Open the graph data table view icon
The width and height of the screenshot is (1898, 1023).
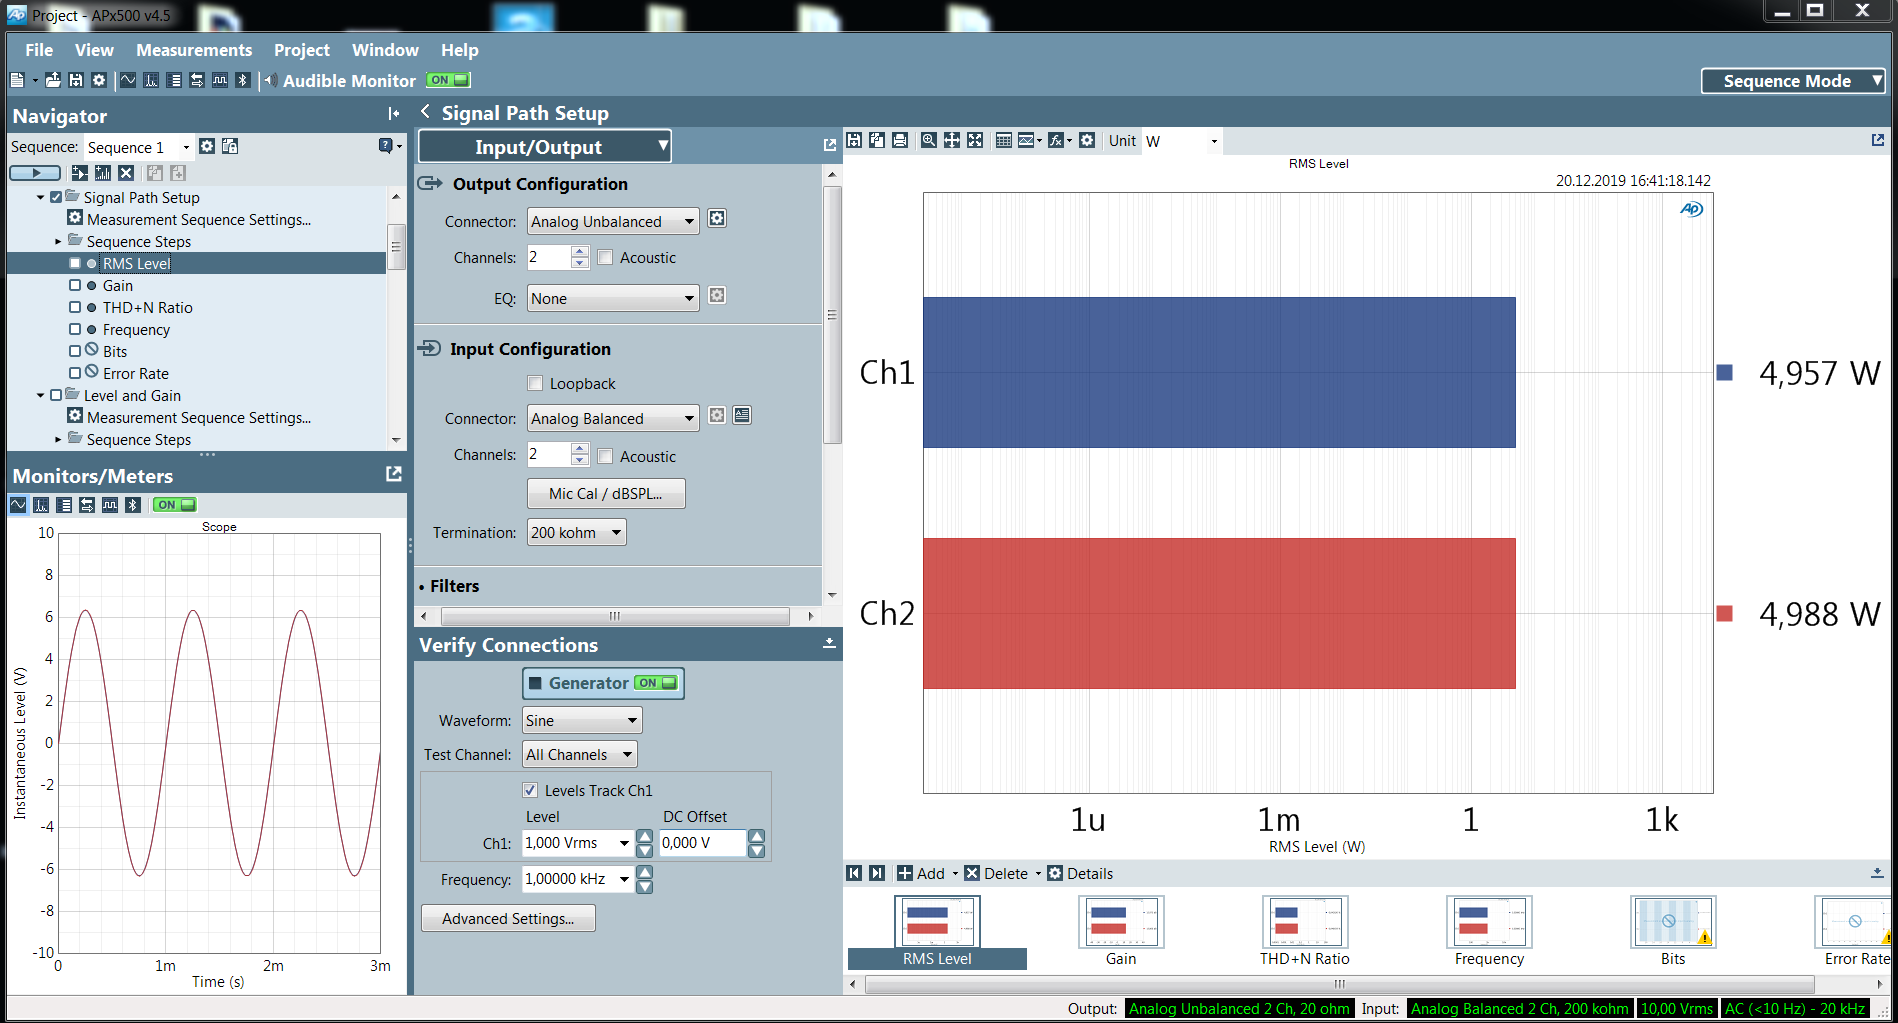[1003, 141]
